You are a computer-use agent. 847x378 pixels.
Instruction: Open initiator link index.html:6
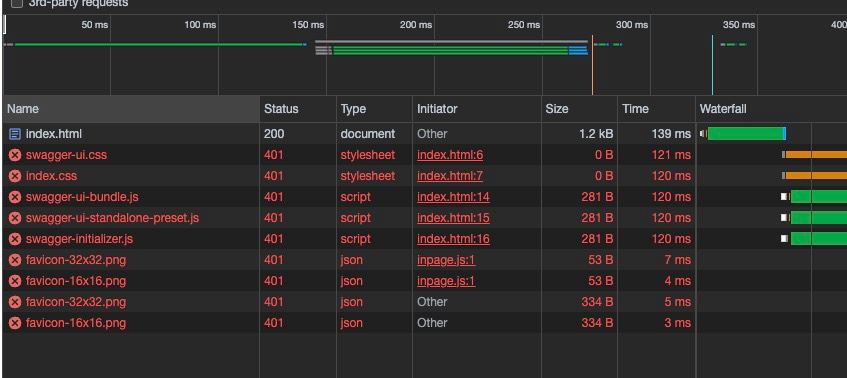(450, 155)
